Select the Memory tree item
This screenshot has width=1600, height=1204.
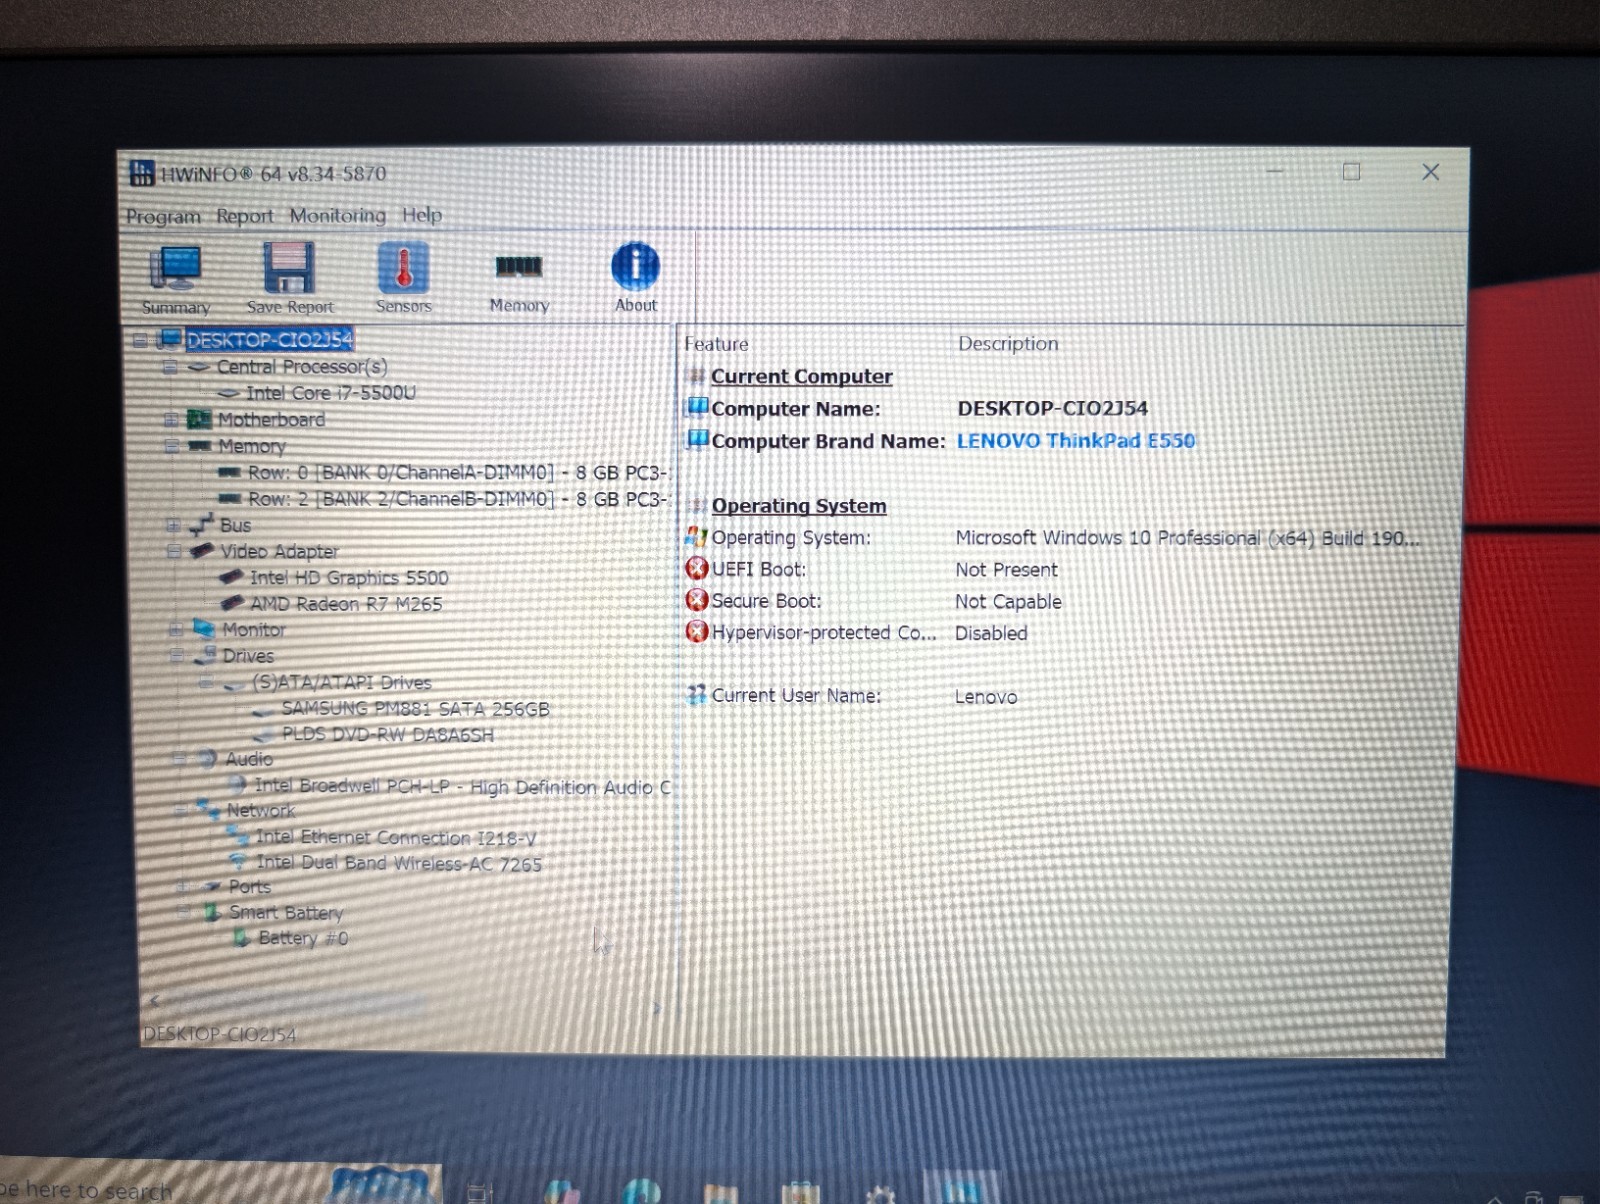click(252, 446)
